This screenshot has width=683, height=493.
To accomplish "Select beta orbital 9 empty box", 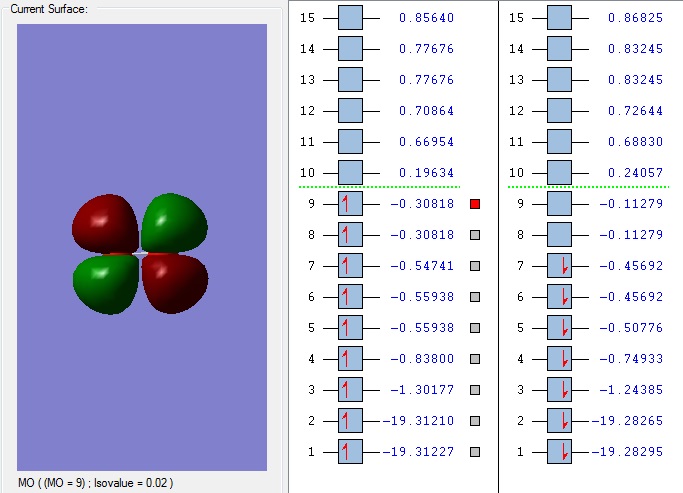I will click(559, 204).
